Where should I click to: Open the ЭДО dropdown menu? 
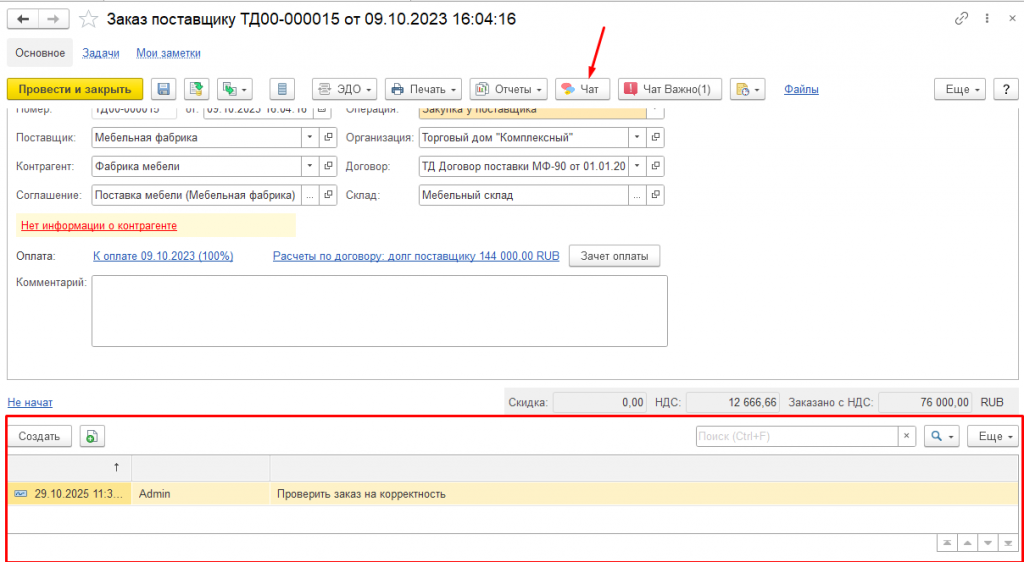click(344, 89)
